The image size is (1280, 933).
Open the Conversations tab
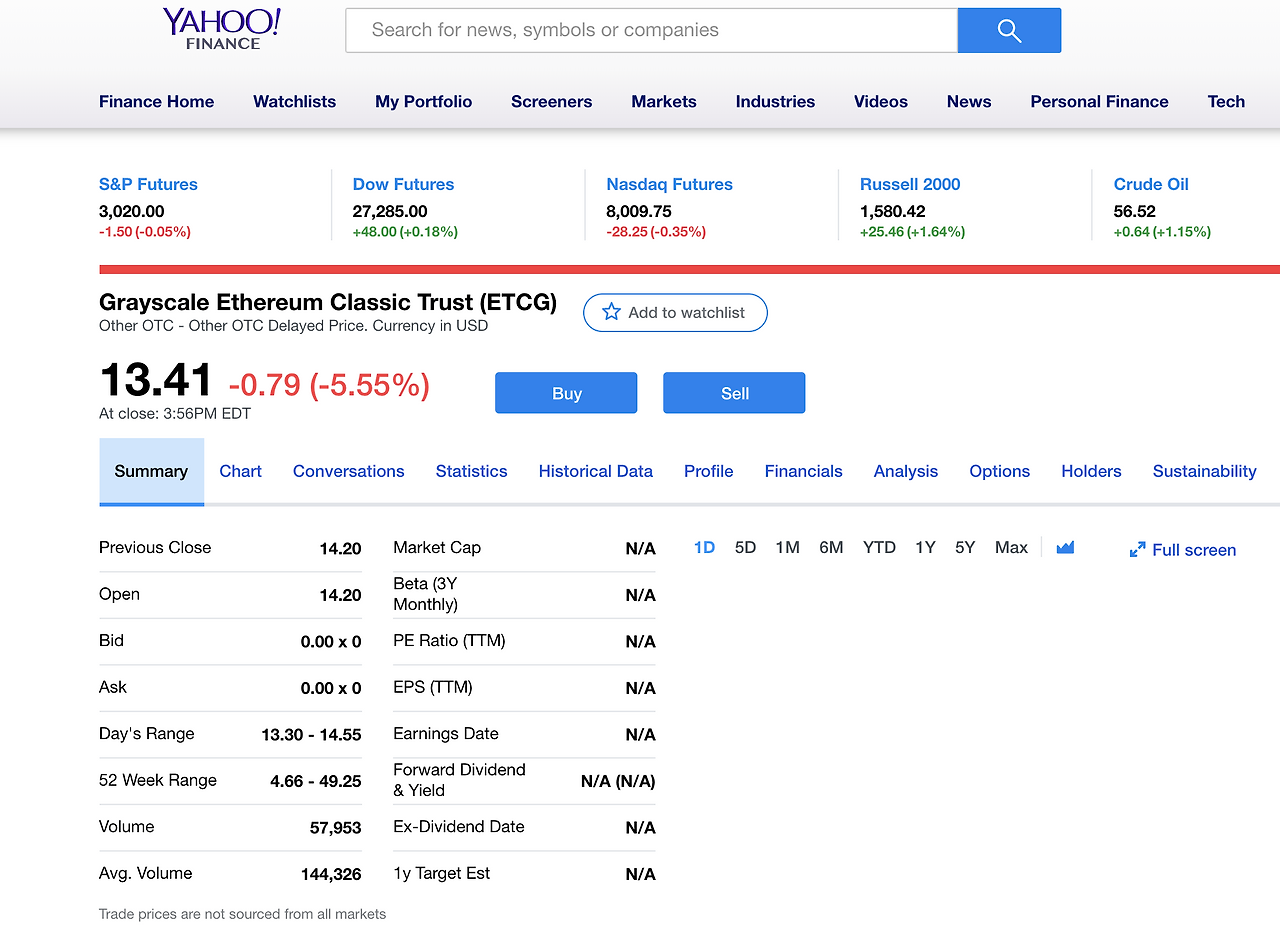(x=349, y=471)
